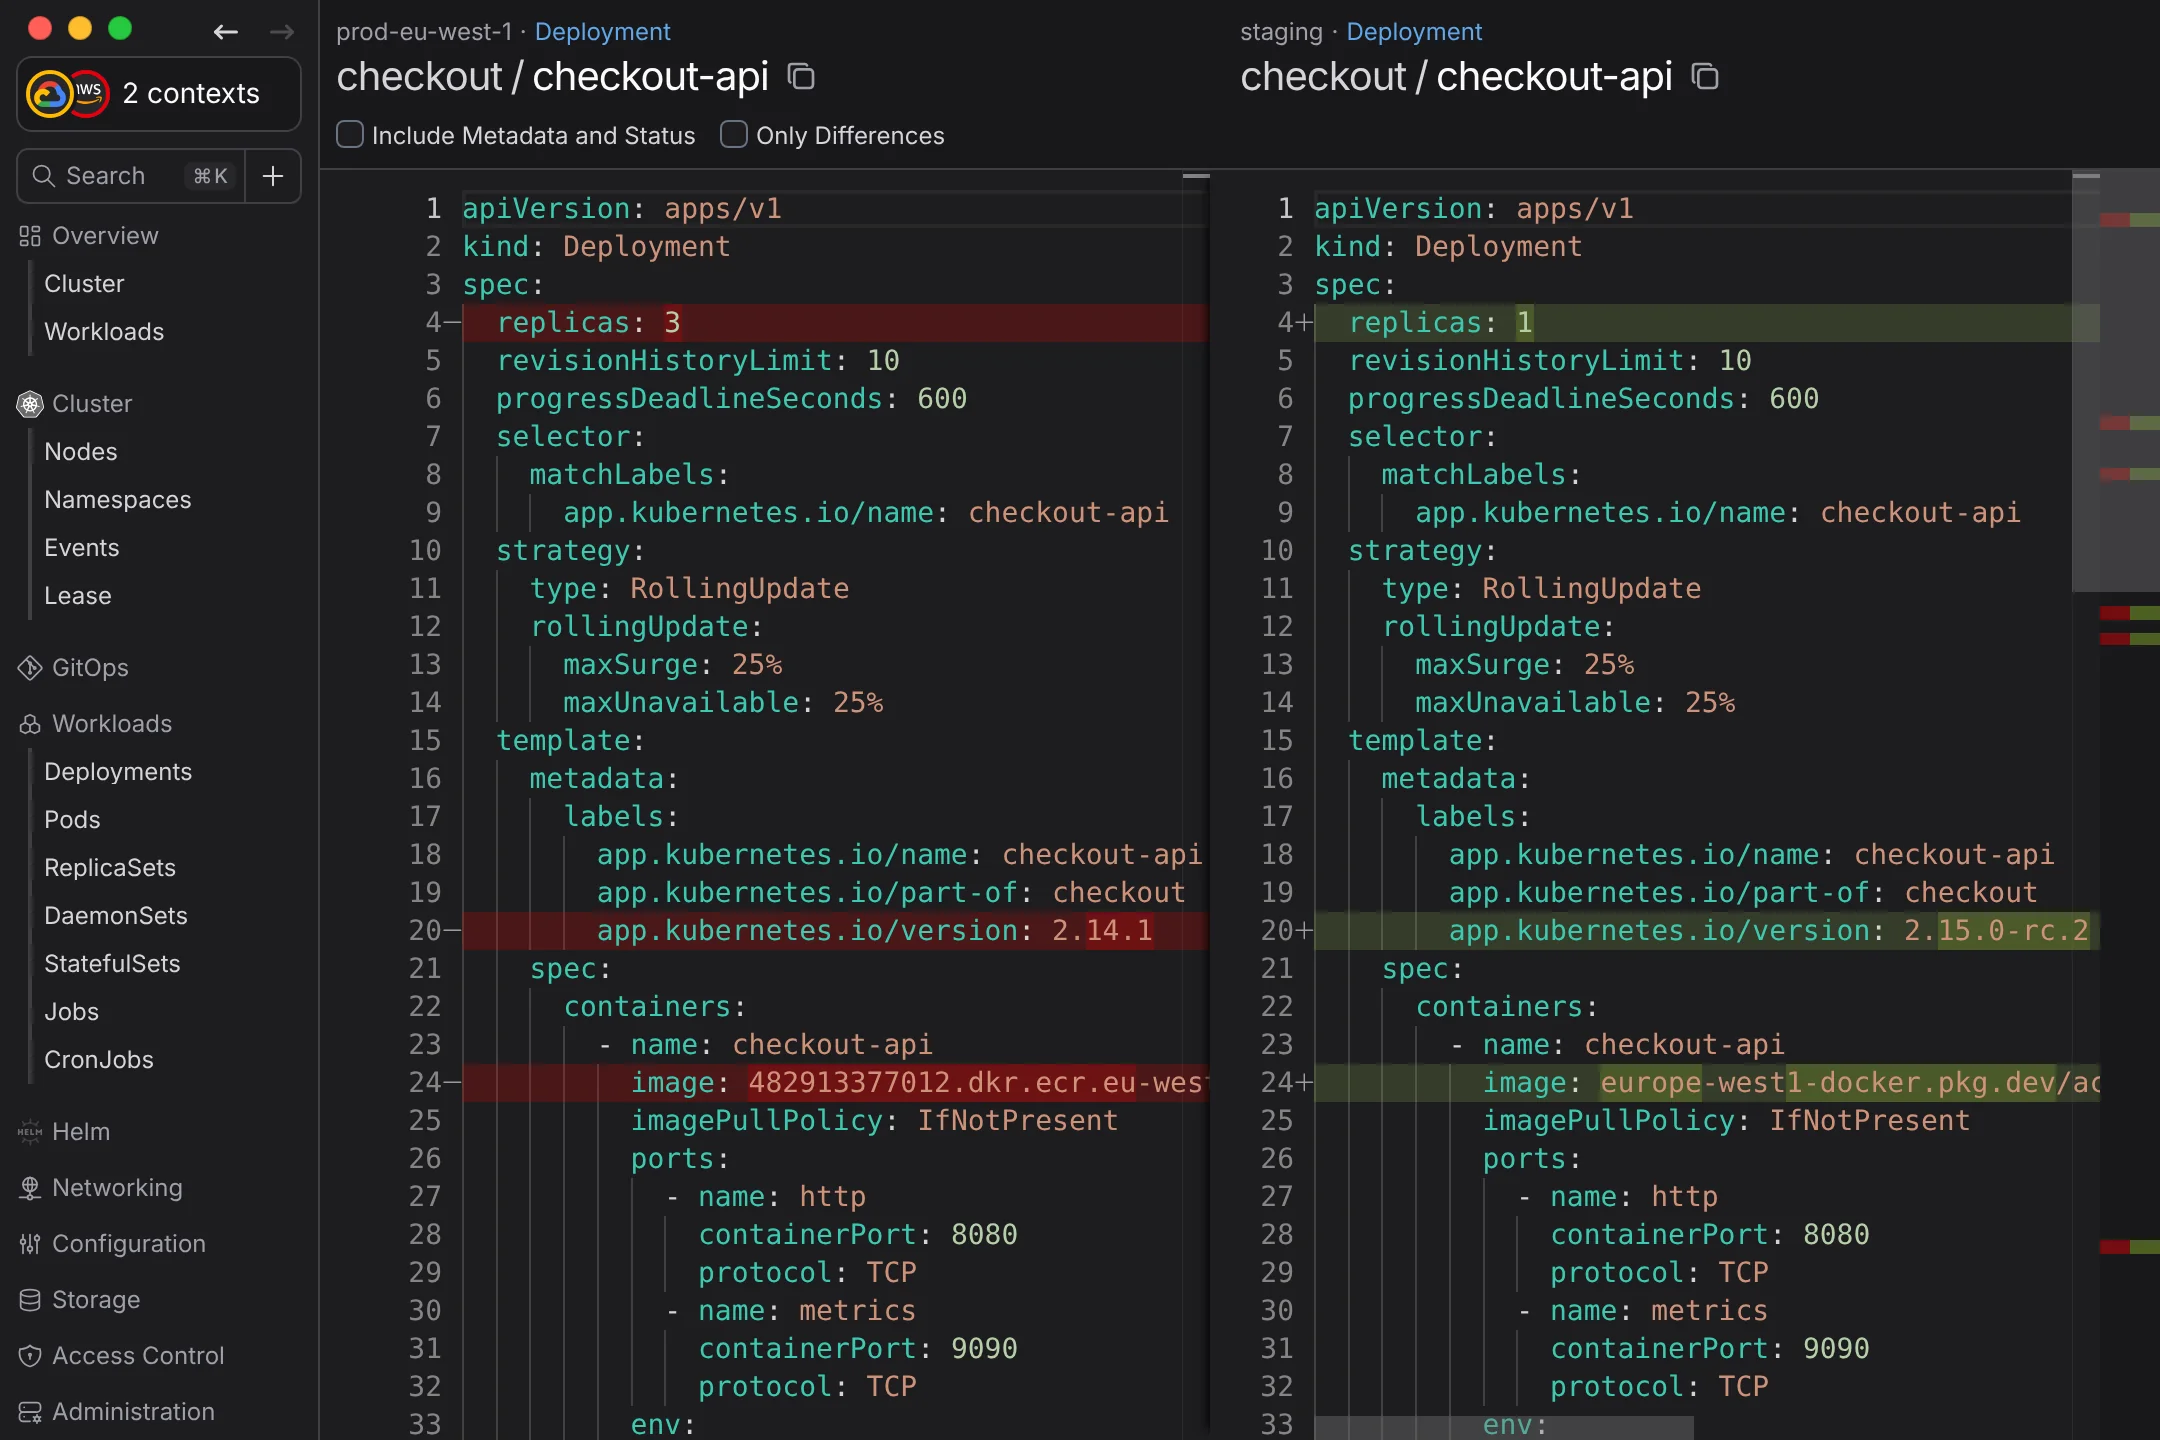
Task: Copy the prod checkout-api resource name
Action: pos(801,76)
